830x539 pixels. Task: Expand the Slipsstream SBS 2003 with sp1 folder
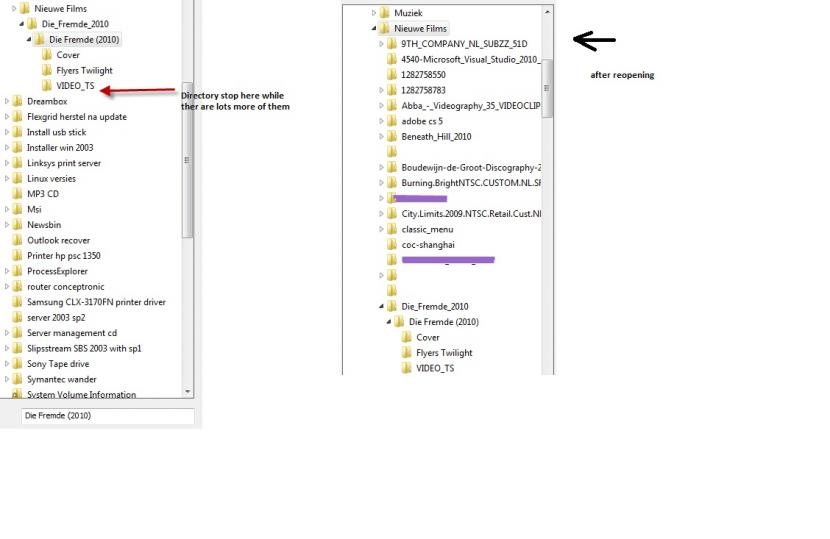tap(7, 348)
